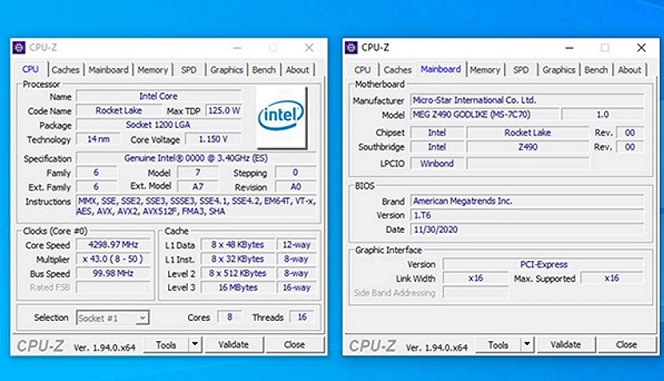Open Bench tab in right window

(x=596, y=70)
